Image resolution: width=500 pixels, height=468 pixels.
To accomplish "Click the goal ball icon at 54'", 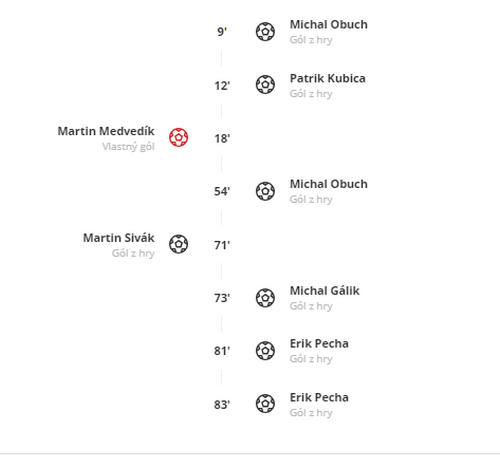I will (x=265, y=191).
